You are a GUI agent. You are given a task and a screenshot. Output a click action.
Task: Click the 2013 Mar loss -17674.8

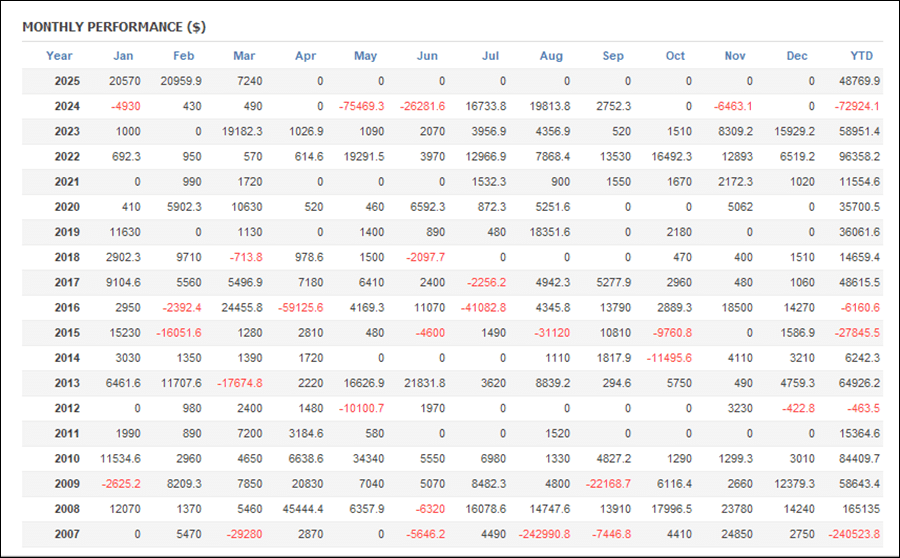[240, 383]
